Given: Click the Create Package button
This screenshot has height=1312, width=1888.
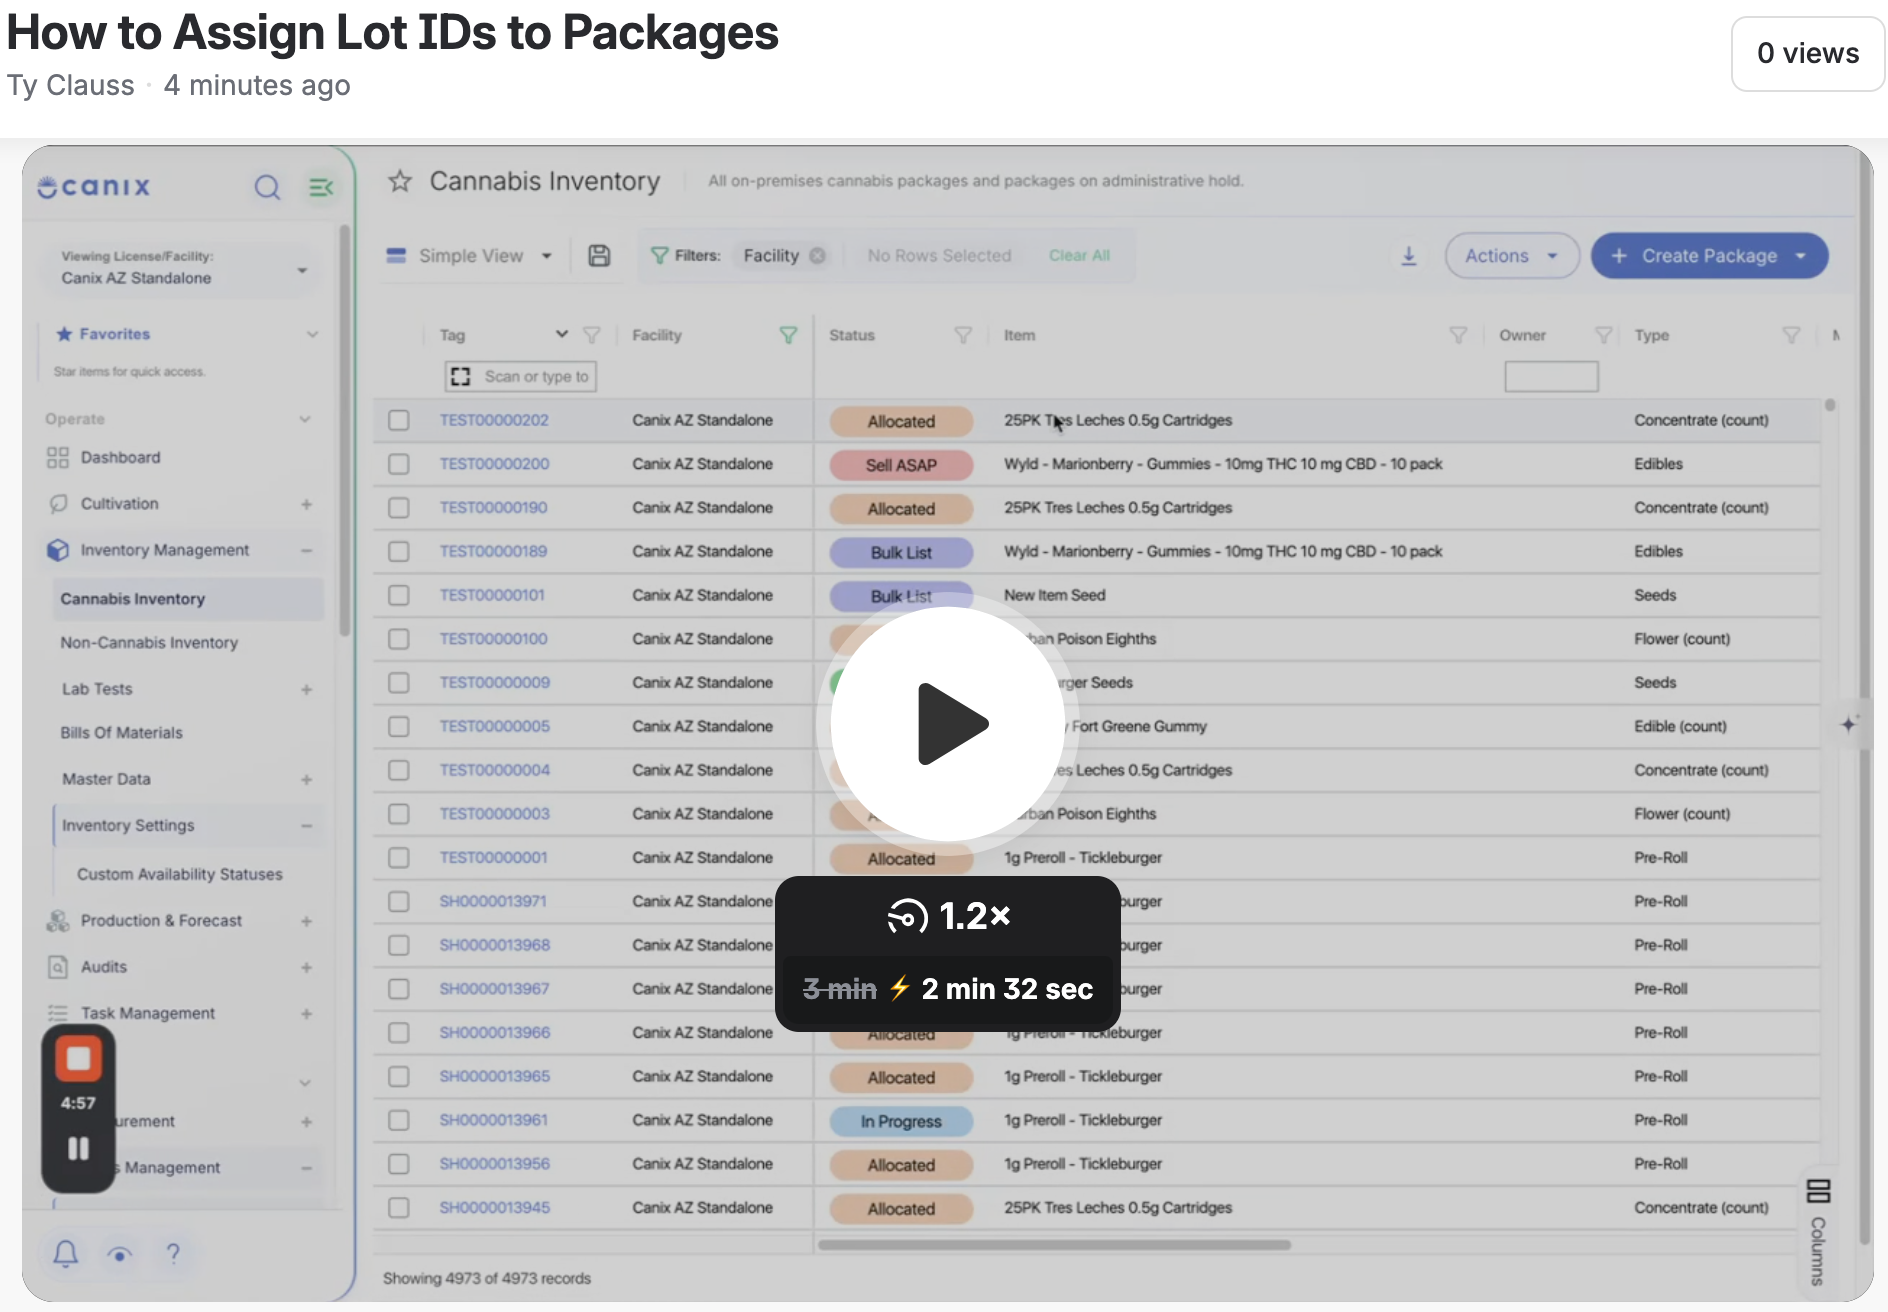Looking at the screenshot, I should click(x=1709, y=256).
